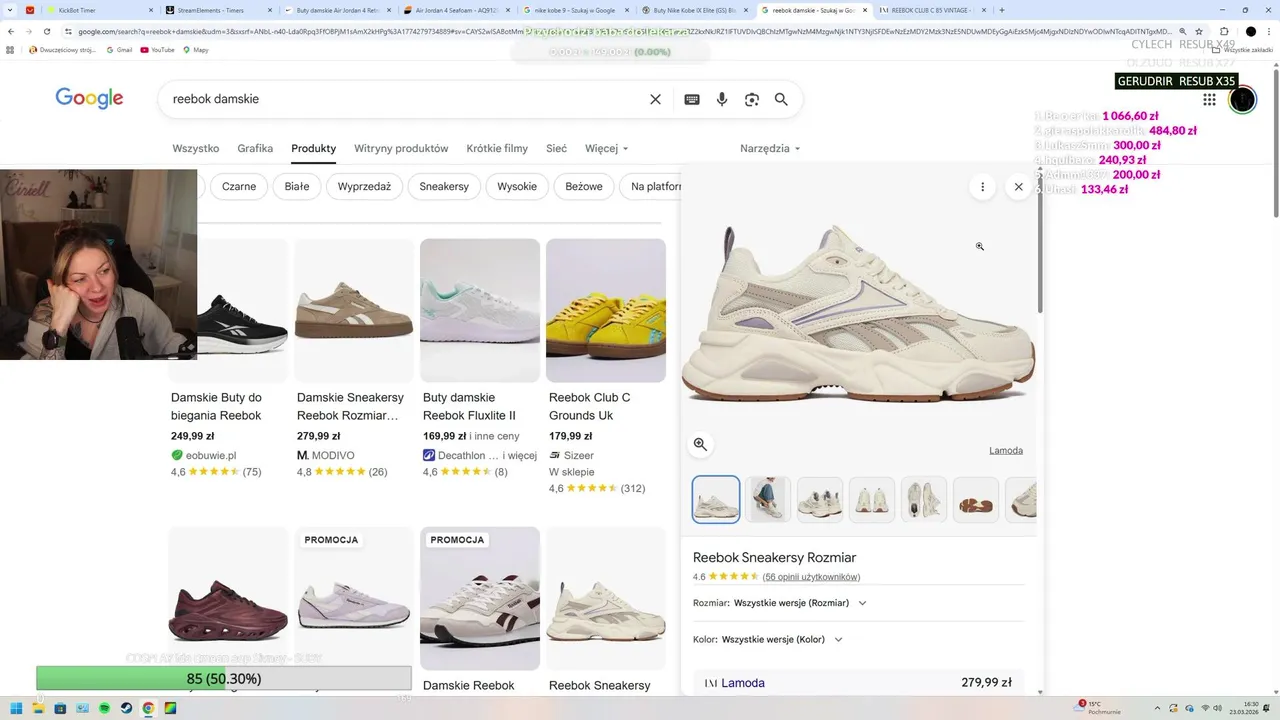Expand the Narzędzia dropdown
Screen dimensions: 1280x720
coord(770,148)
